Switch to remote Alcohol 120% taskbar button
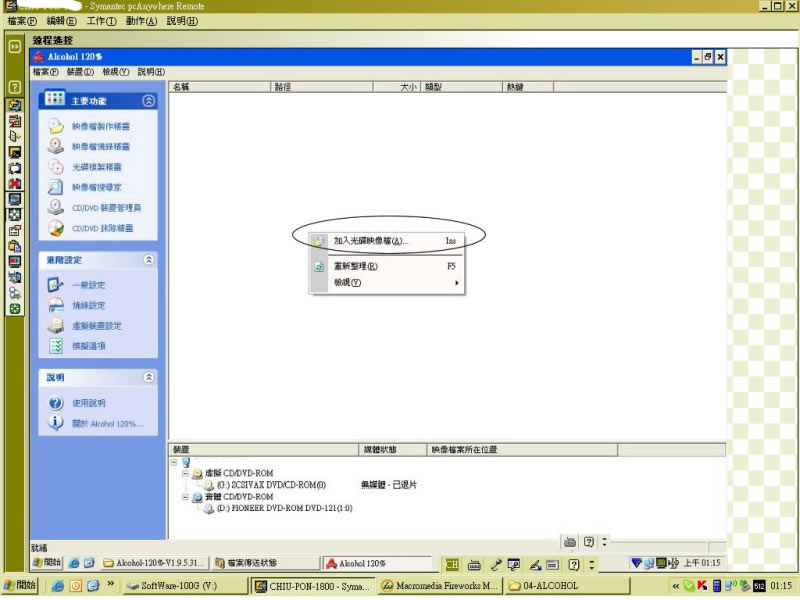Image resolution: width=800 pixels, height=600 pixels. point(377,563)
